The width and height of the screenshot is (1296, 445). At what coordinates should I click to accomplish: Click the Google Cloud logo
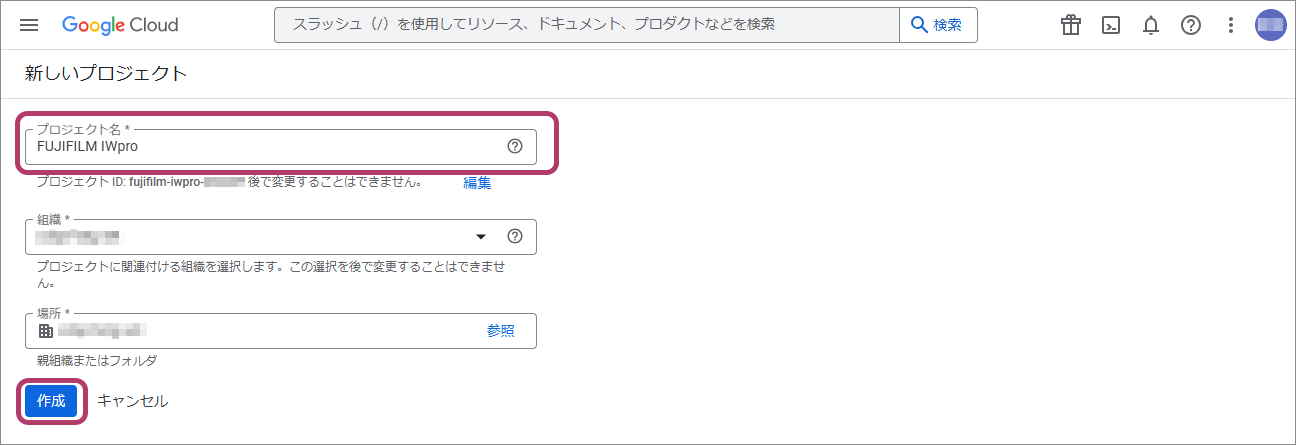tap(120, 25)
